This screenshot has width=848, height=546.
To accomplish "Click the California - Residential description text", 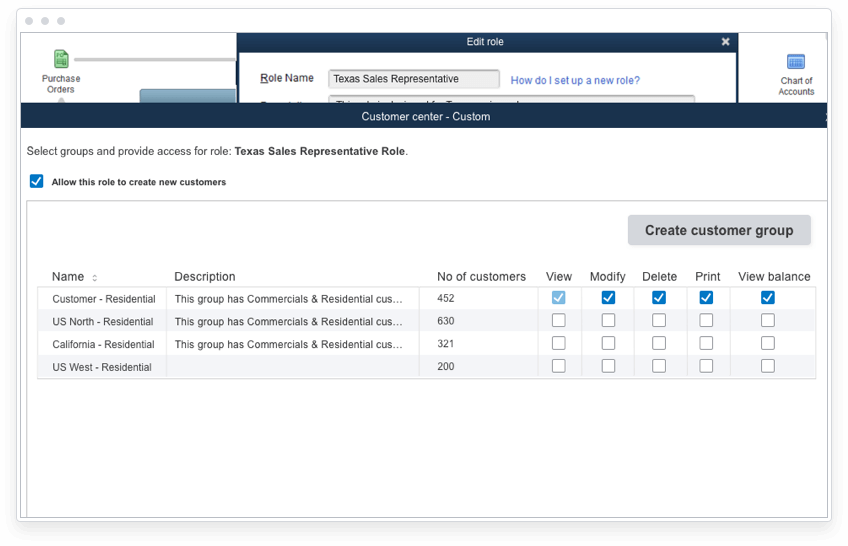I will pyautogui.click(x=288, y=344).
